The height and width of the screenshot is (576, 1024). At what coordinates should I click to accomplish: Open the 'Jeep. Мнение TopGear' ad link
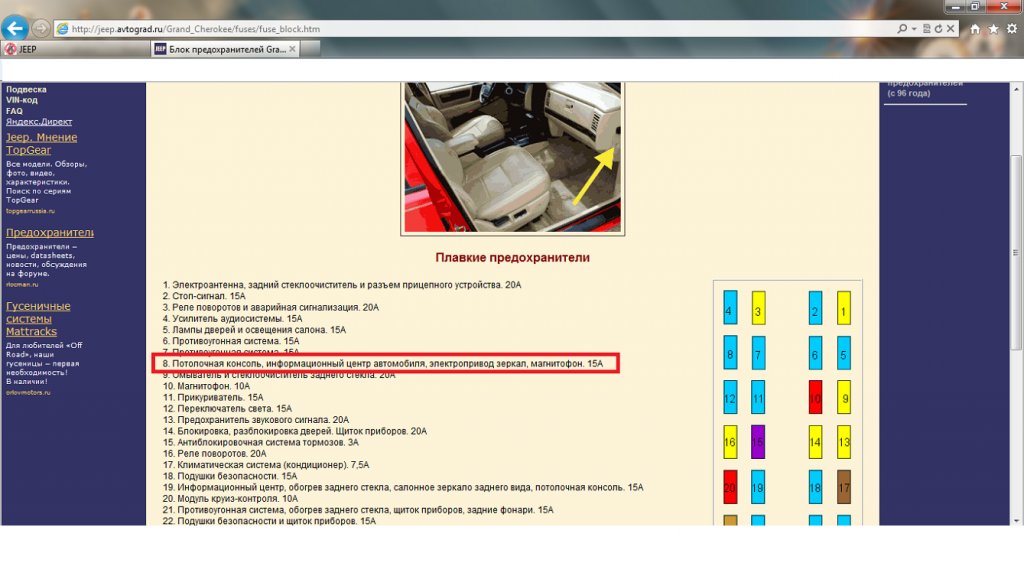tap(41, 144)
